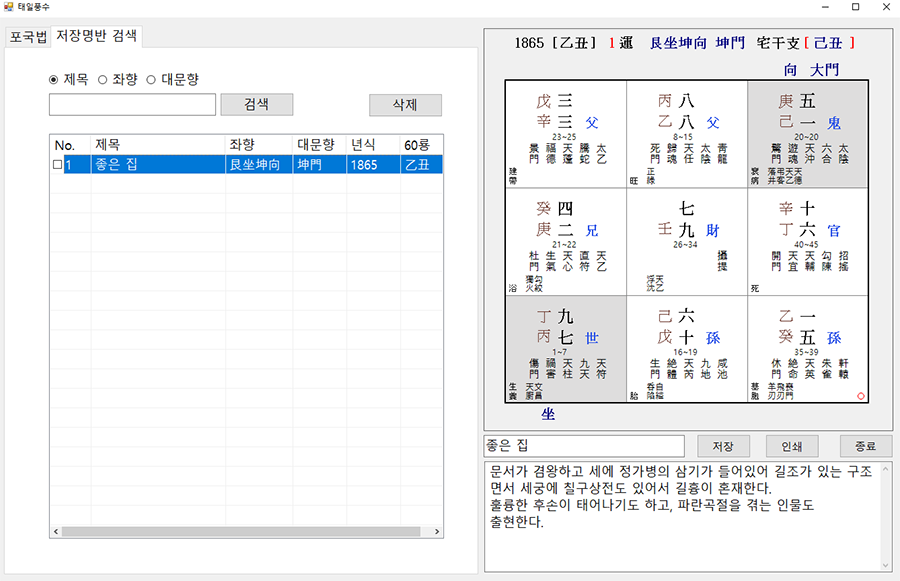Click the 삭제 button
900x581 pixels.
[405, 105]
